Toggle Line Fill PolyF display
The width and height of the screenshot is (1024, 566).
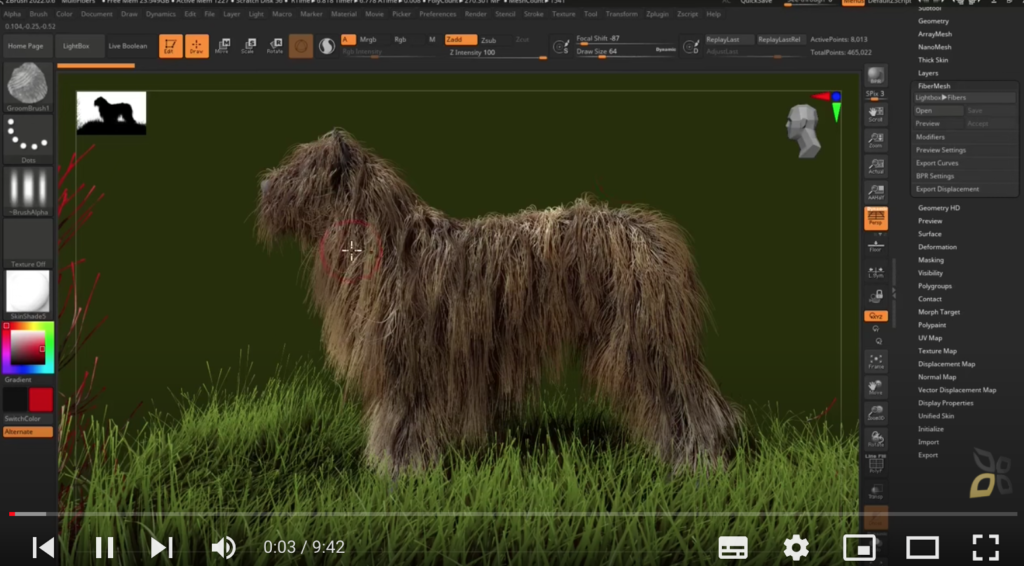pos(875,464)
